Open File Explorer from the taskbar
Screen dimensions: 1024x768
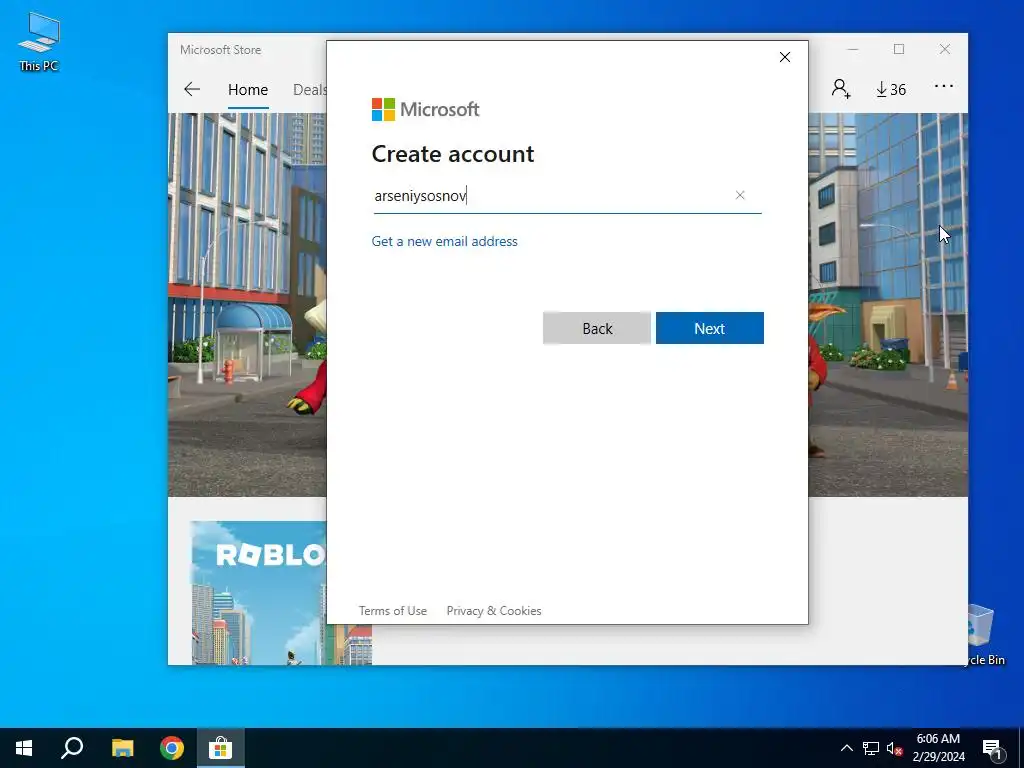pyautogui.click(x=122, y=748)
